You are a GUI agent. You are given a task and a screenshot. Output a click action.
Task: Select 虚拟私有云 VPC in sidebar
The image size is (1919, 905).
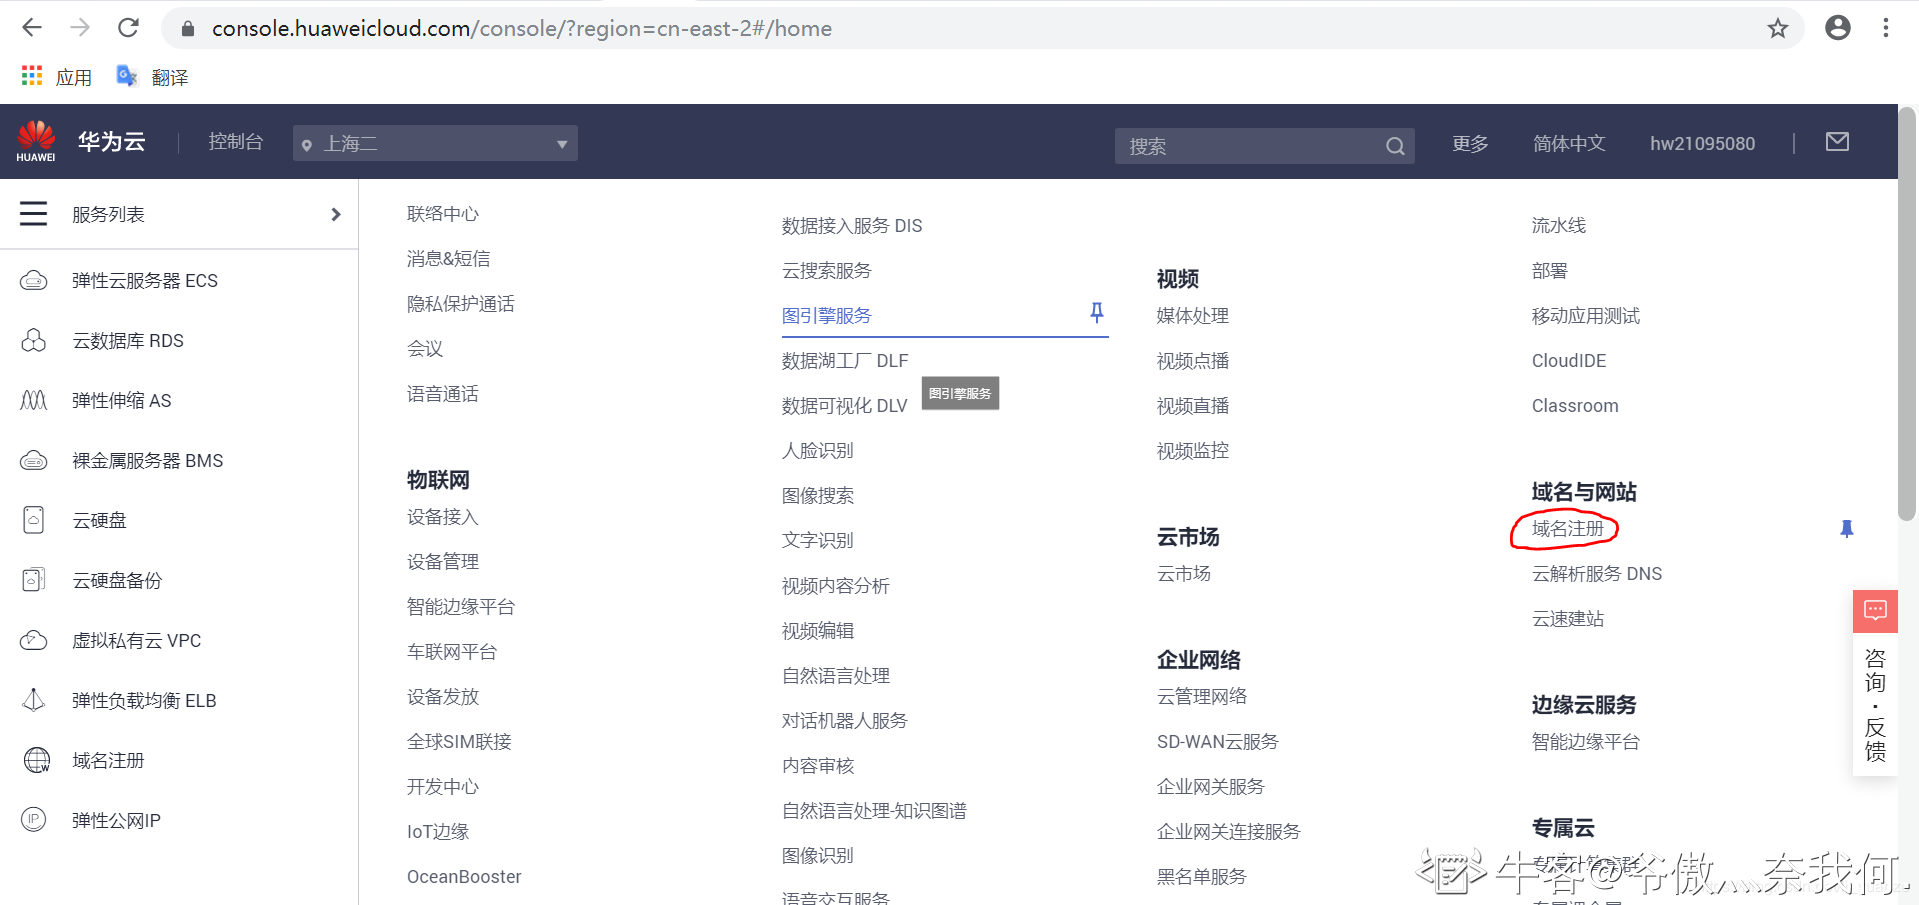tap(137, 641)
